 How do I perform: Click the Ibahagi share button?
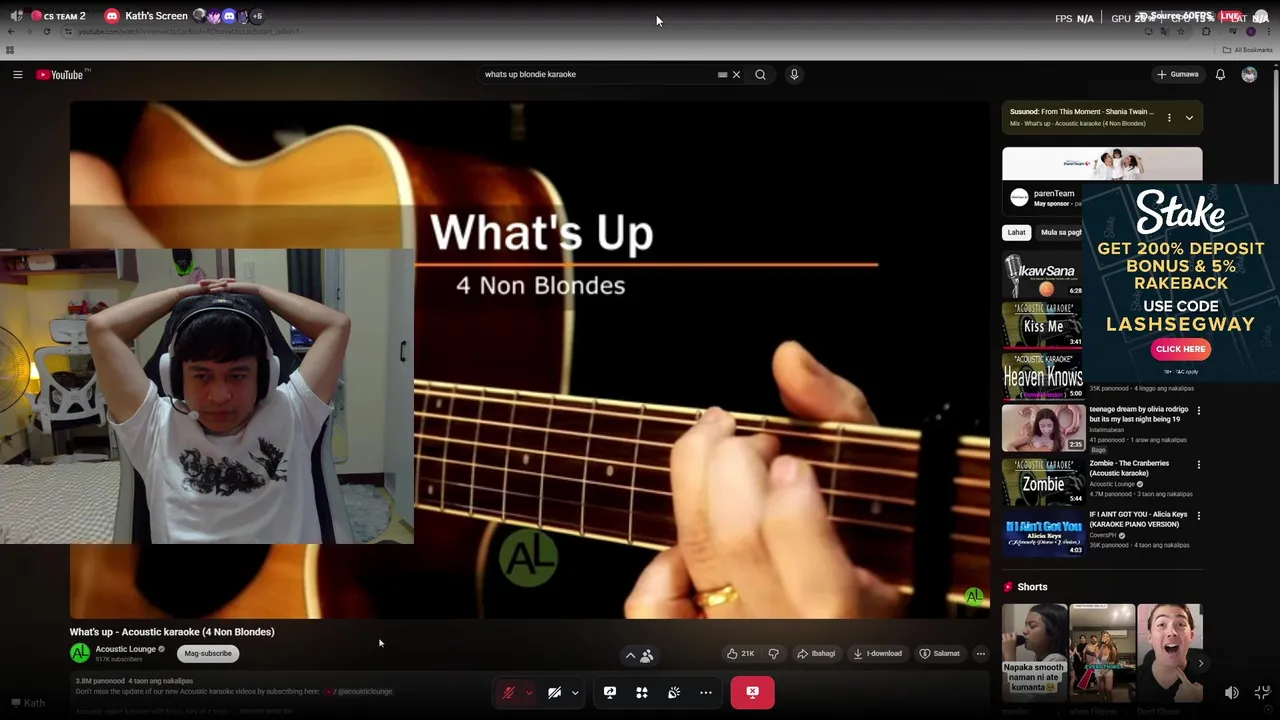816,653
